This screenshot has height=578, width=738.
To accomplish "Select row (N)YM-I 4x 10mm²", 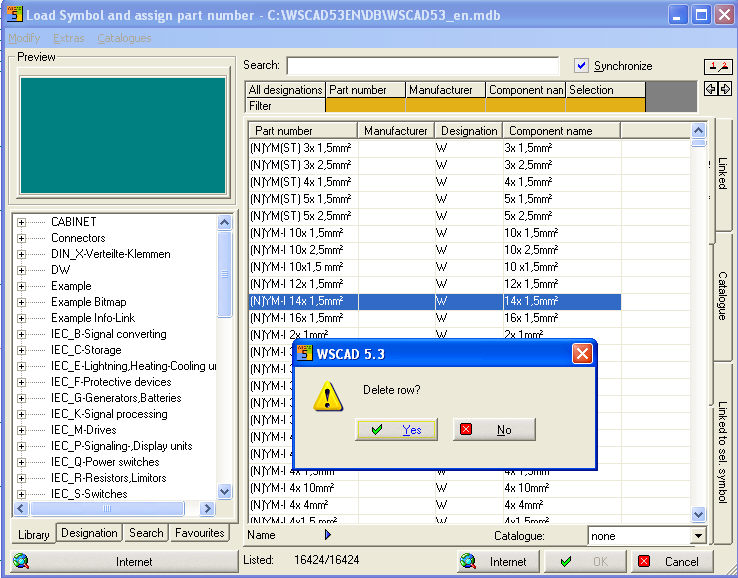I will coord(435,488).
